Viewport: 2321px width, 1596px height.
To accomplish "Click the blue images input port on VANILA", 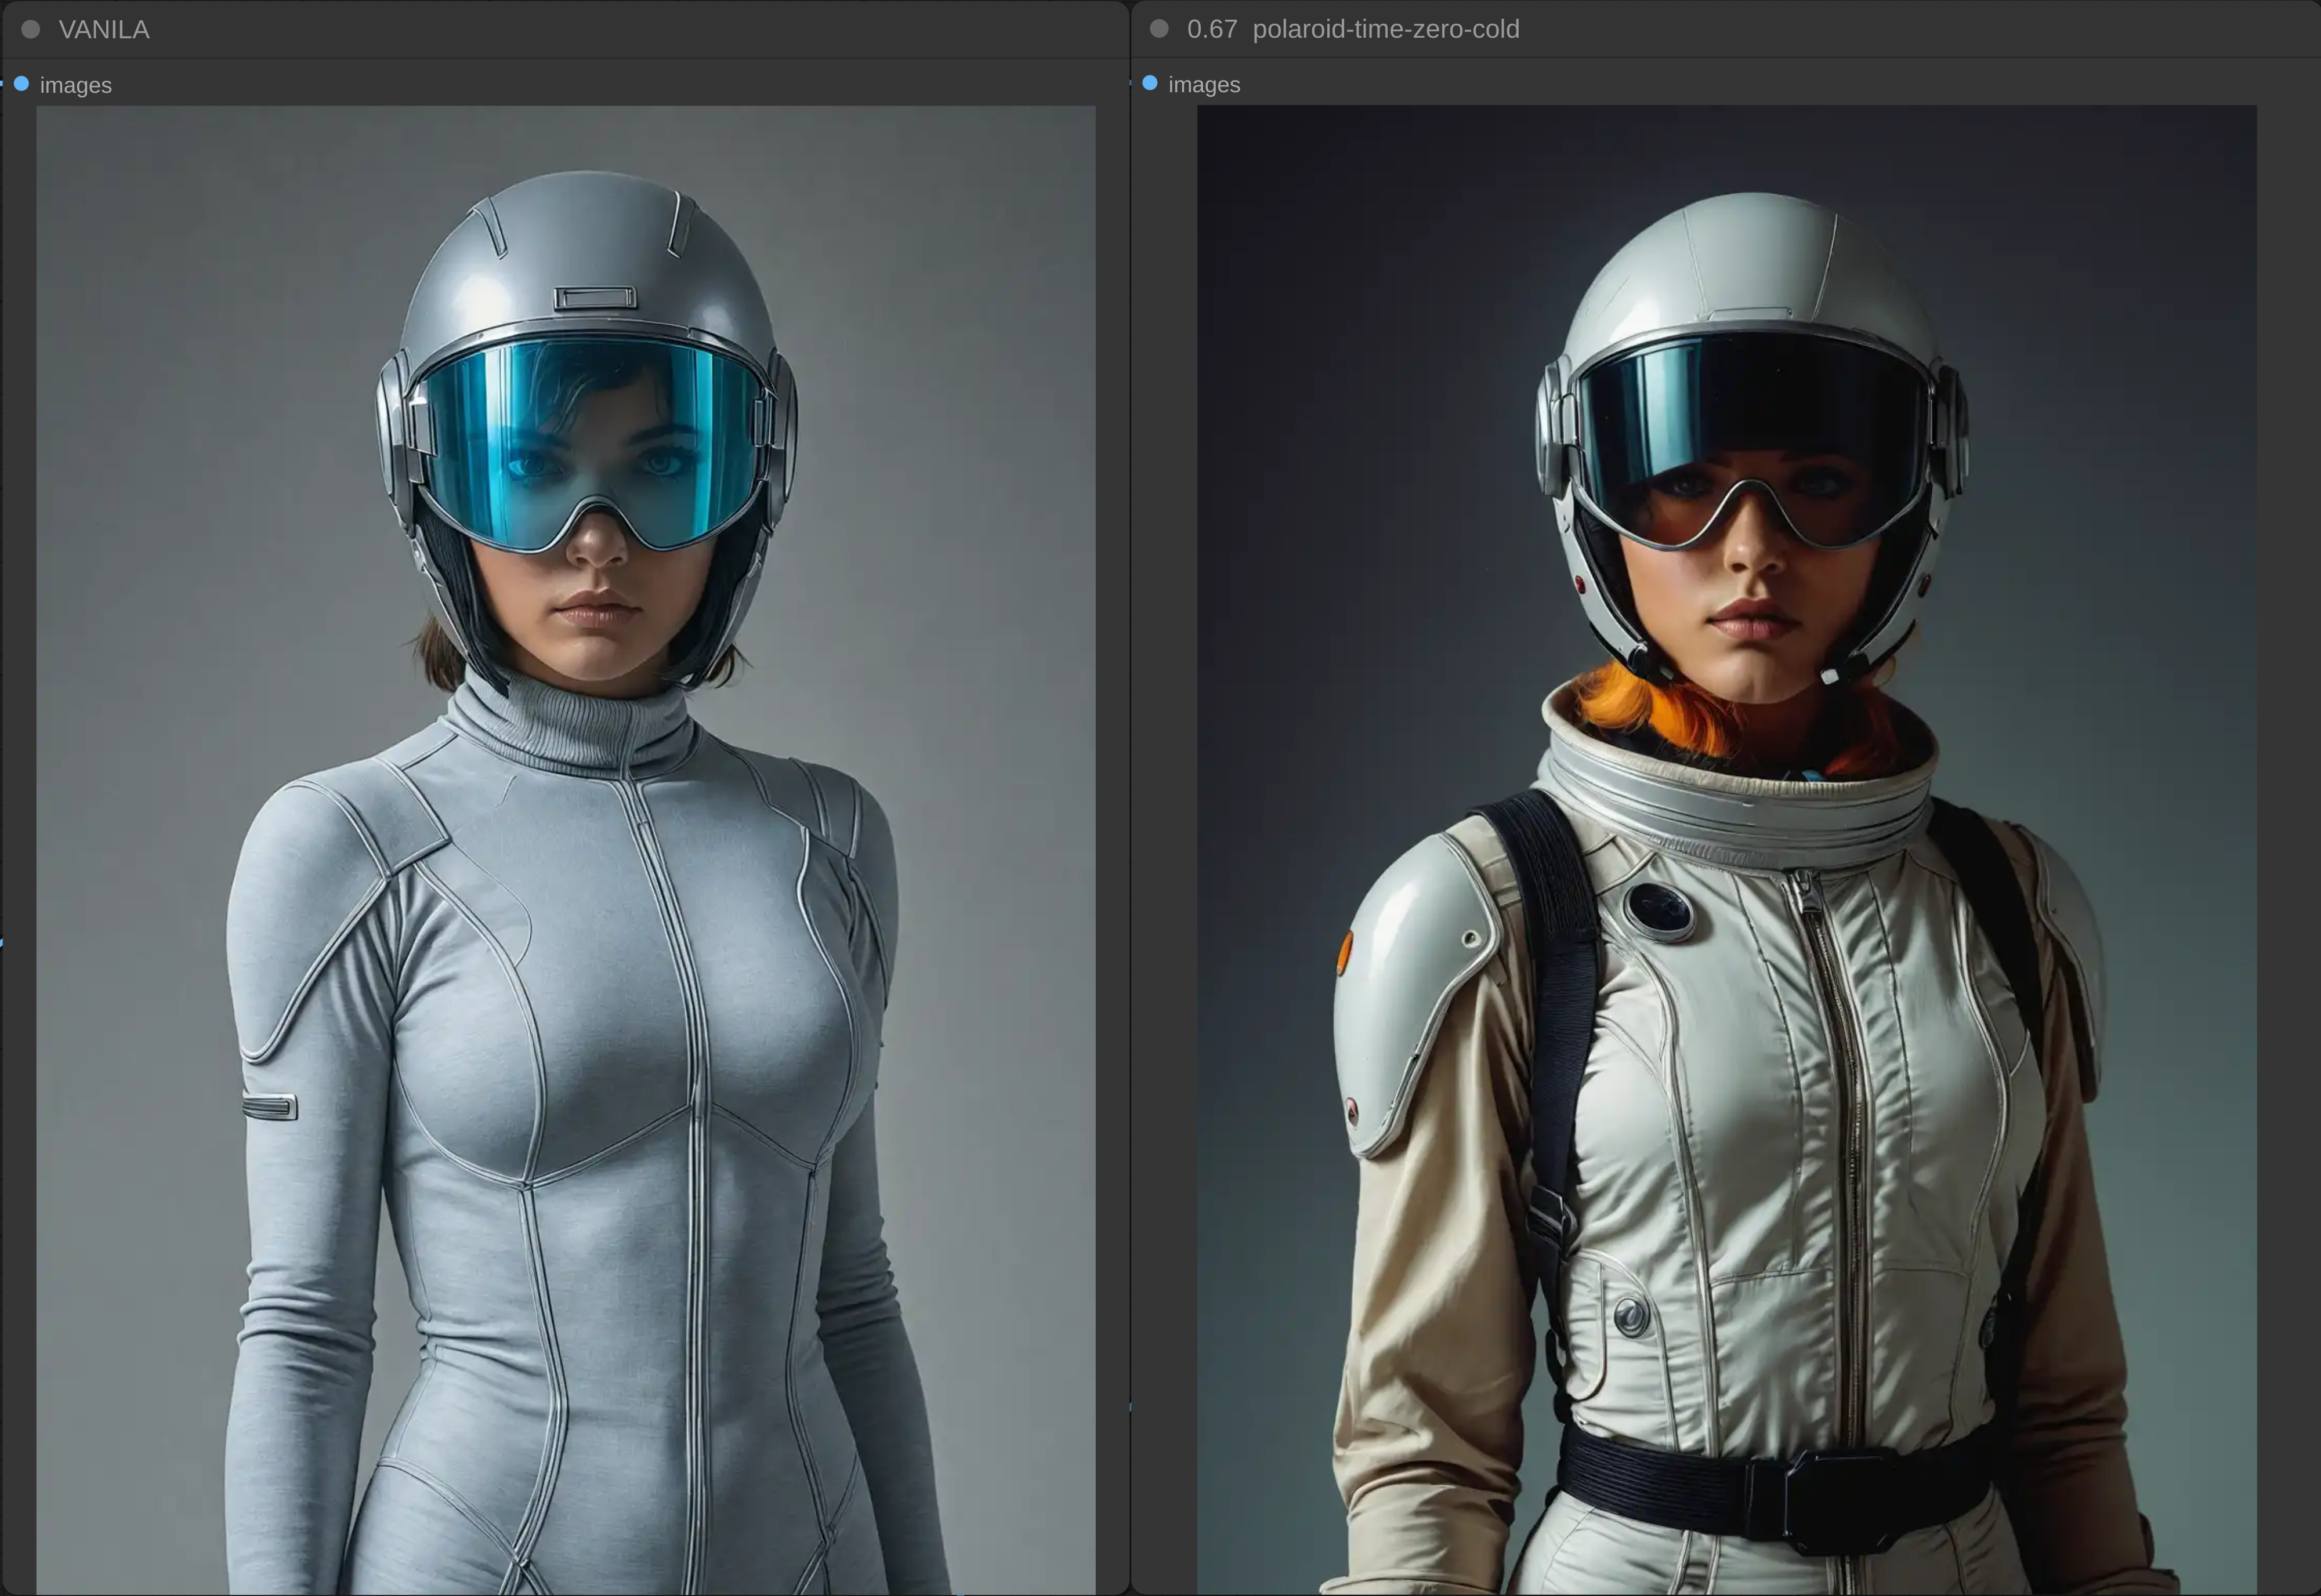I will point(21,84).
